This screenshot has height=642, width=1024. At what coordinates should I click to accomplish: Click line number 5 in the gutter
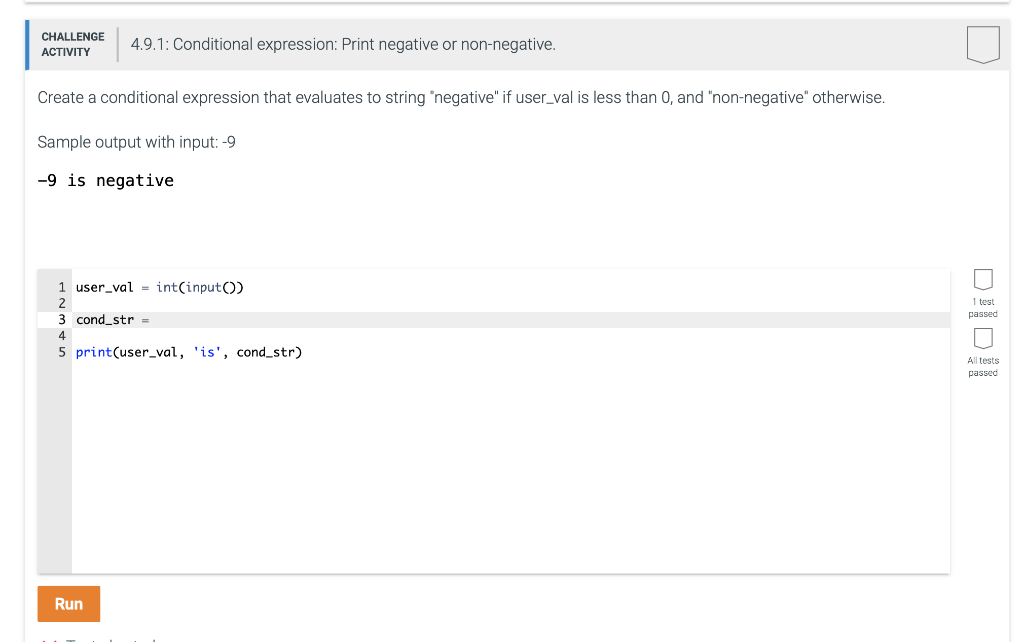pos(61,352)
